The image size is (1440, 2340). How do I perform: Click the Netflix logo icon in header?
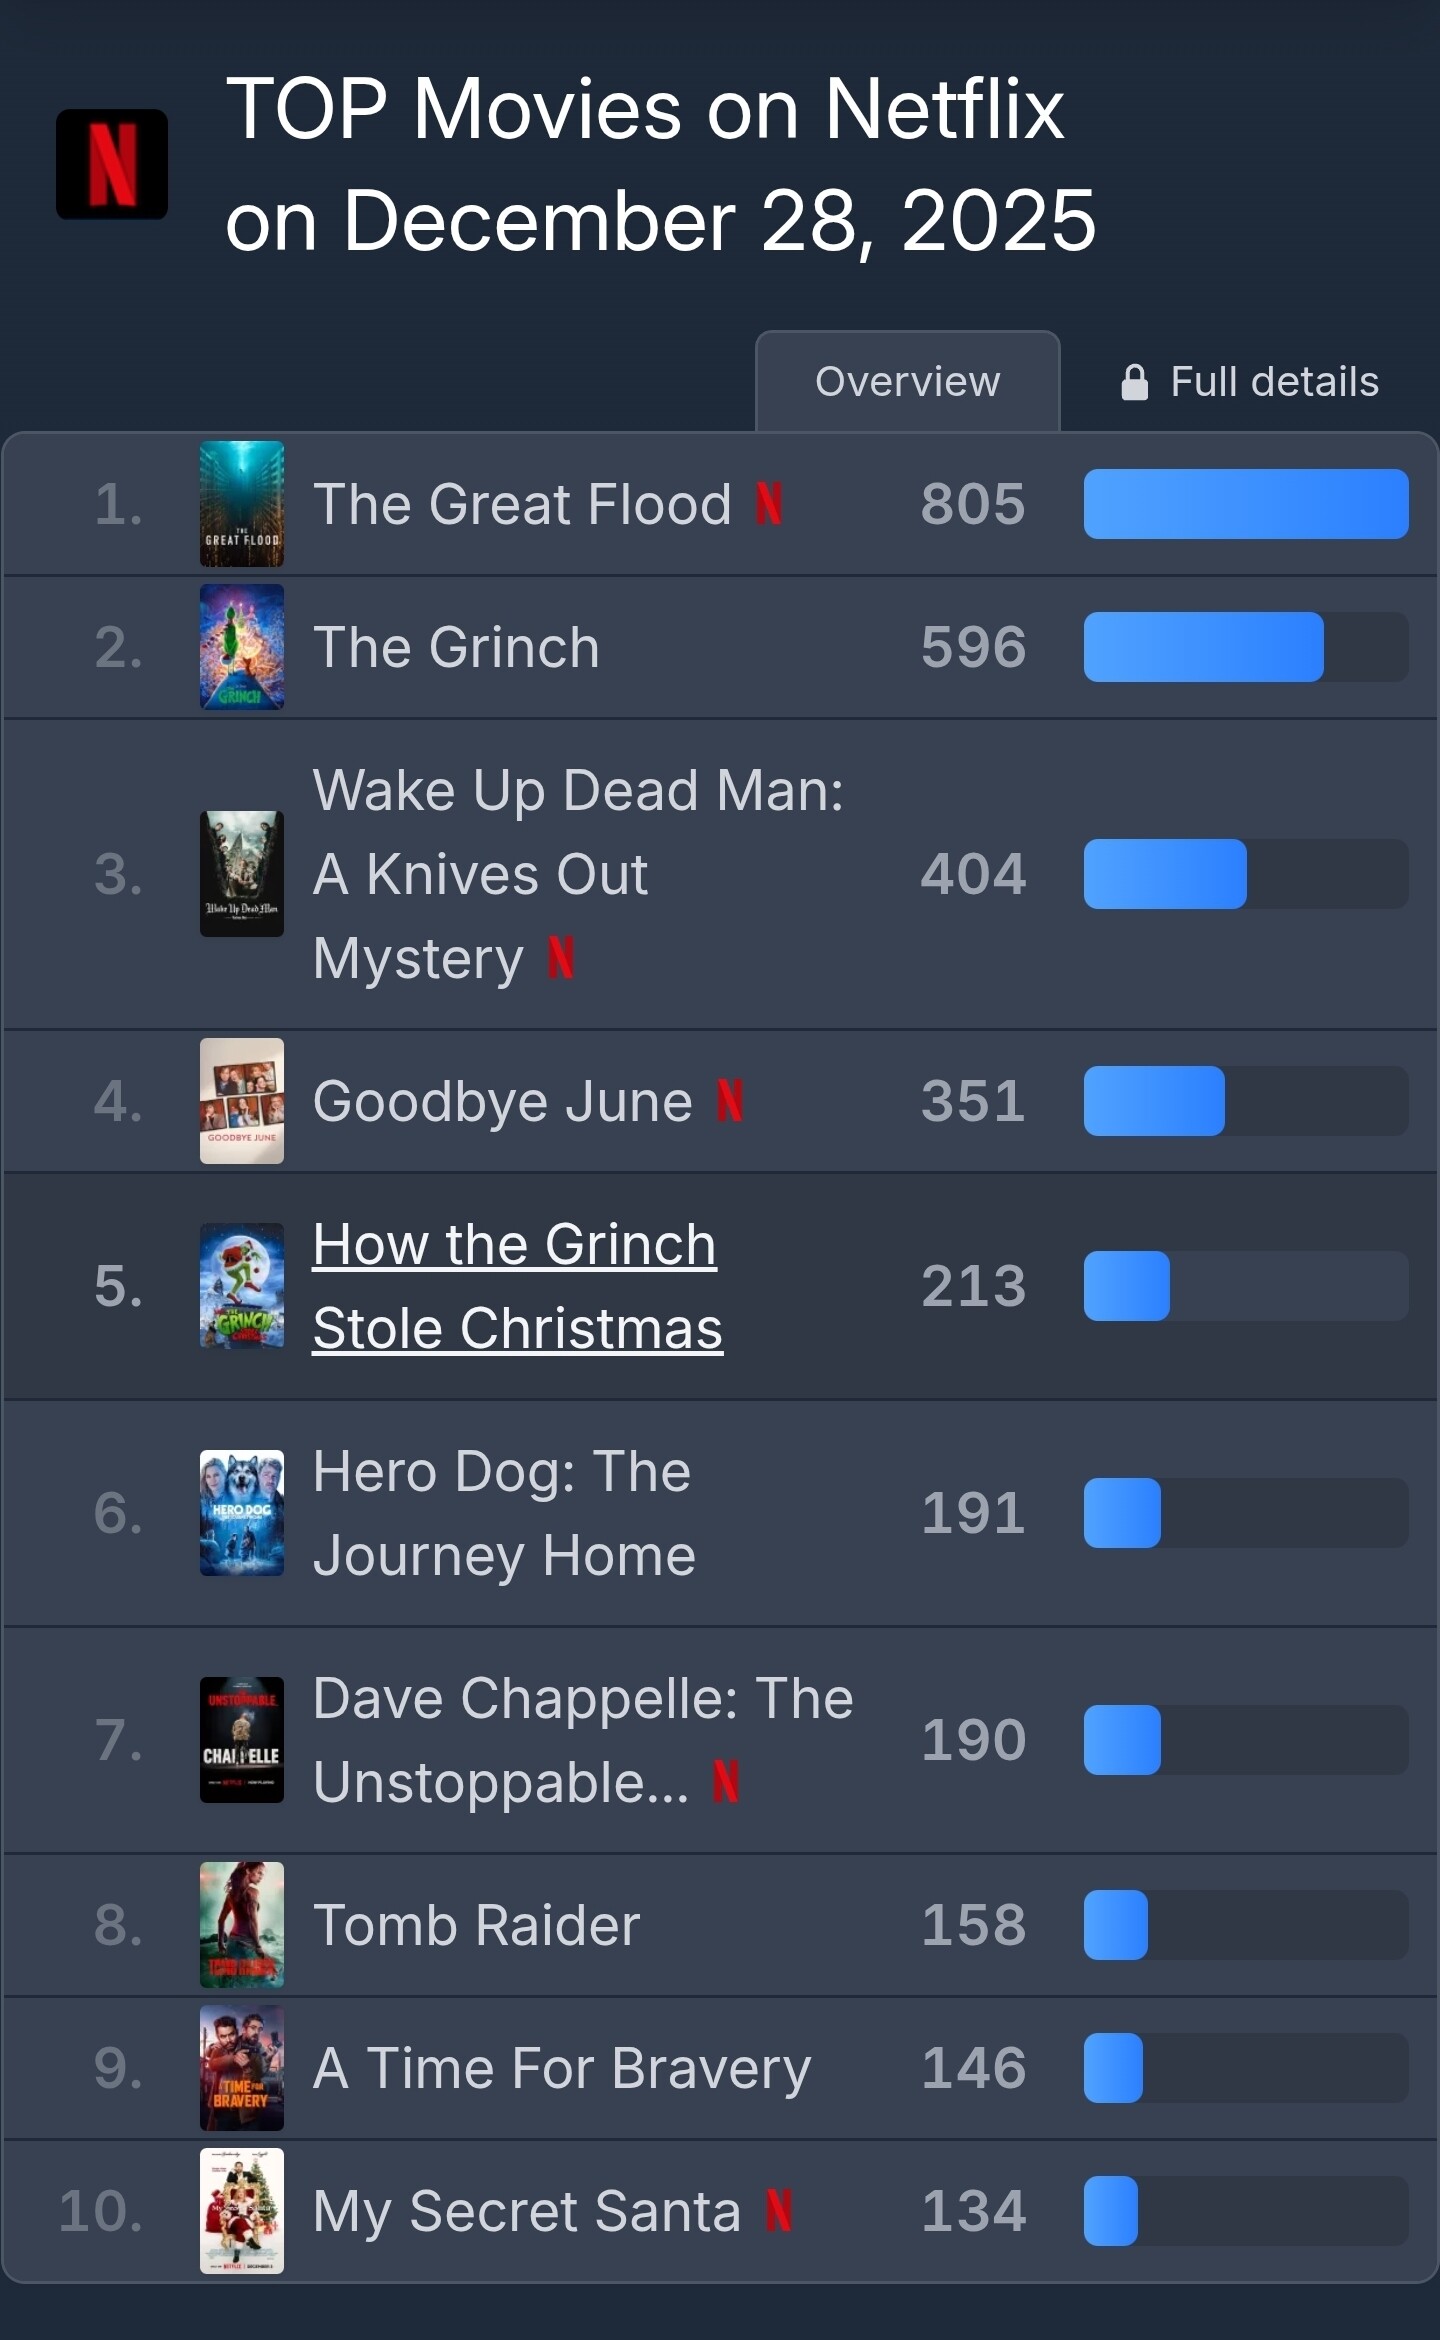point(112,164)
